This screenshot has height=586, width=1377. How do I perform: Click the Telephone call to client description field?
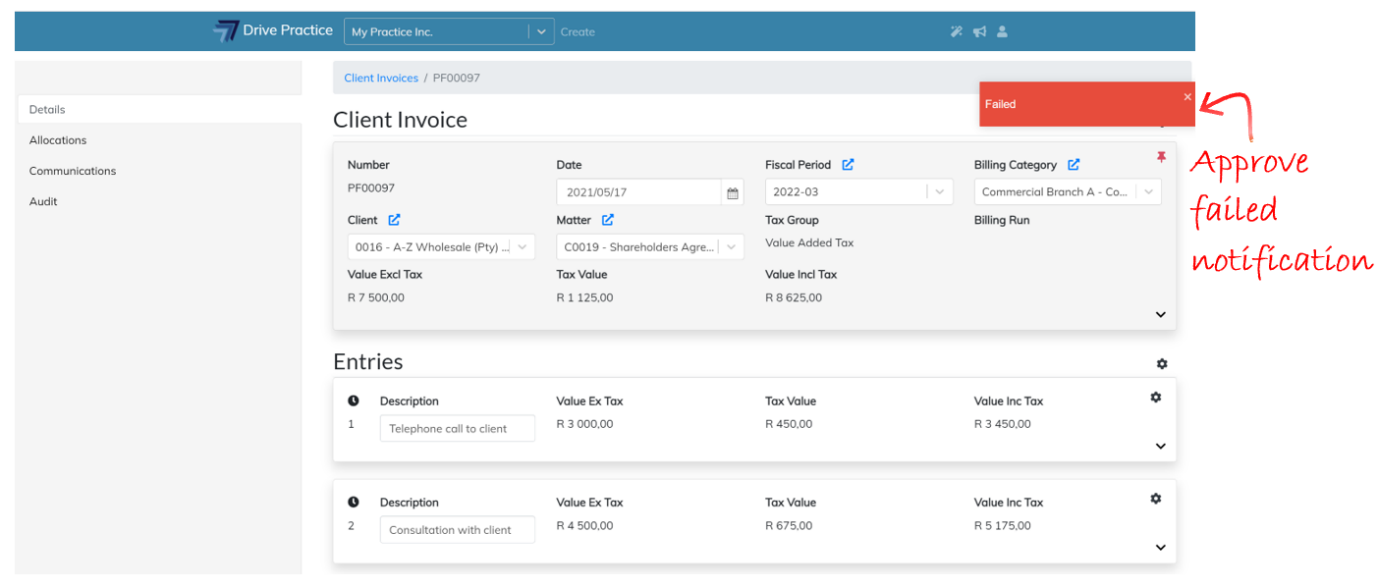(x=457, y=429)
